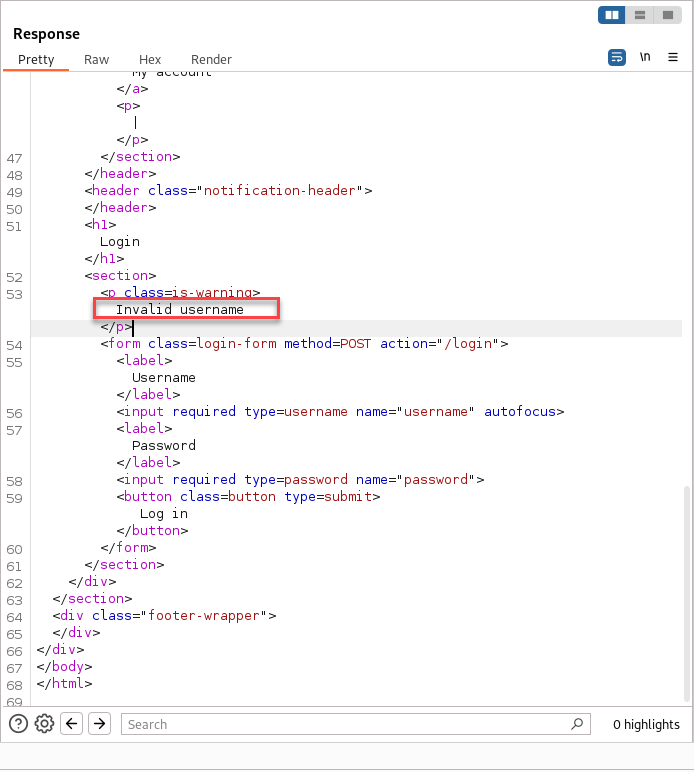
Task: Switch to the Raw tab
Action: 96,60
